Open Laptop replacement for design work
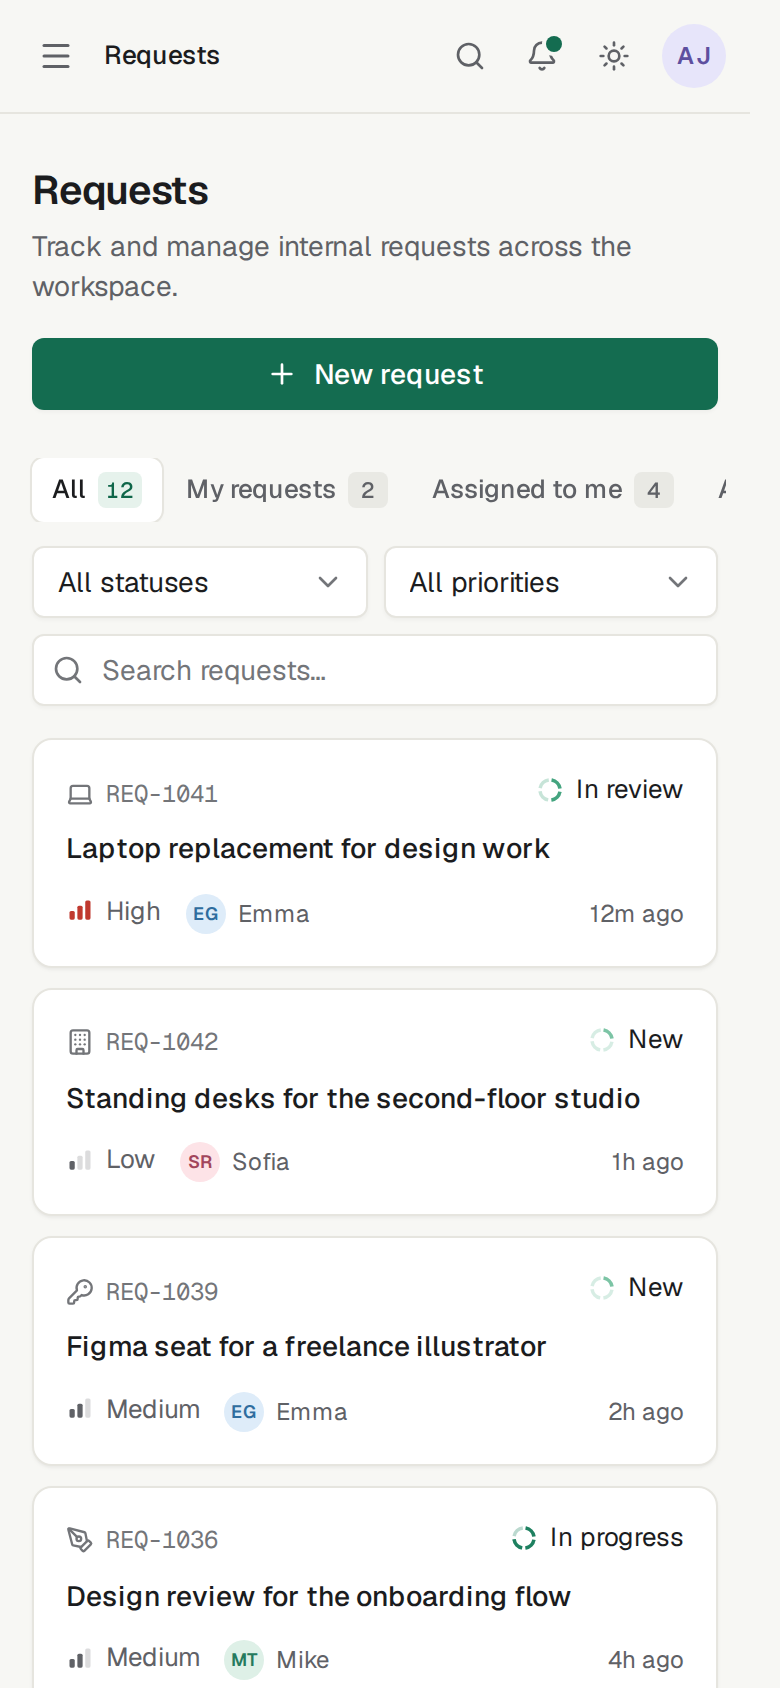 308,849
